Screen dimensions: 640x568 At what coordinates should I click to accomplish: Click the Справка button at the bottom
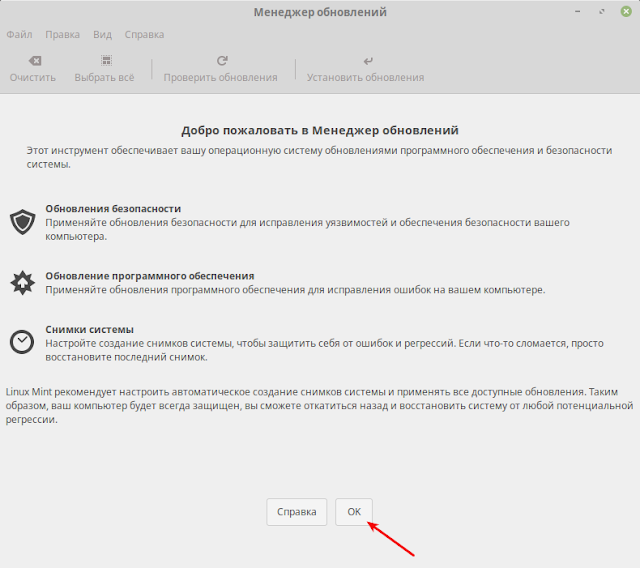point(297,512)
